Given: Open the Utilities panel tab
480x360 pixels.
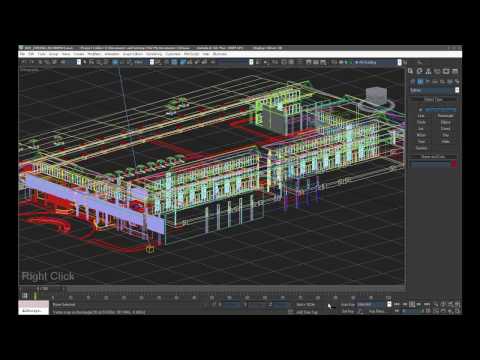Looking at the screenshot, I should click(455, 71).
